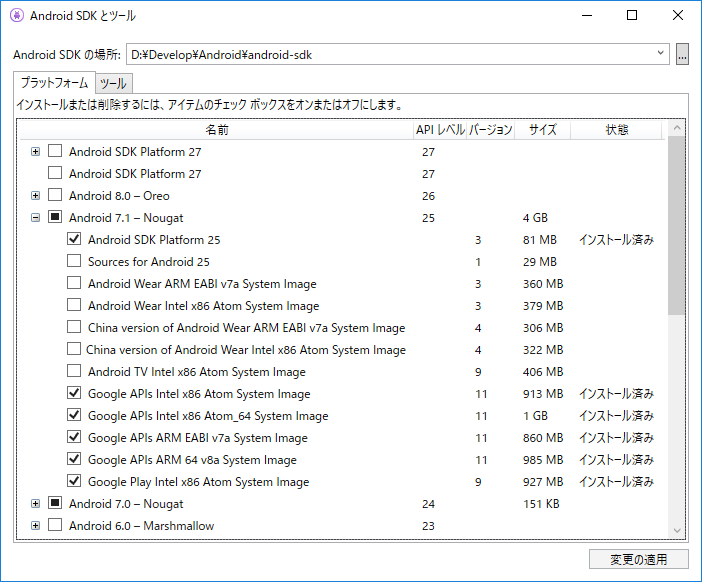
Task: Close the Android SDK とツール window
Action: [678, 15]
